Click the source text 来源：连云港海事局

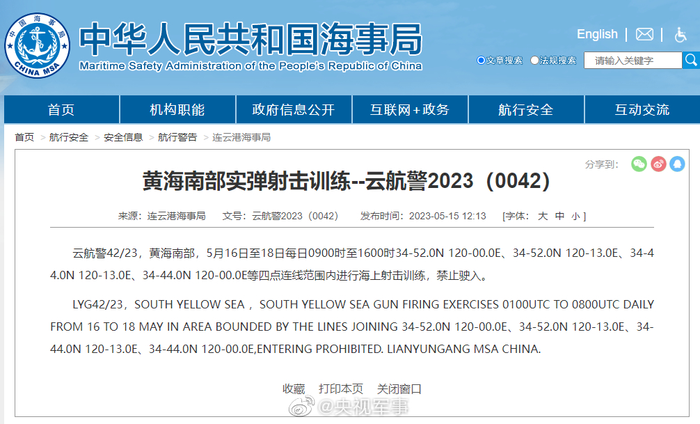coord(162,216)
